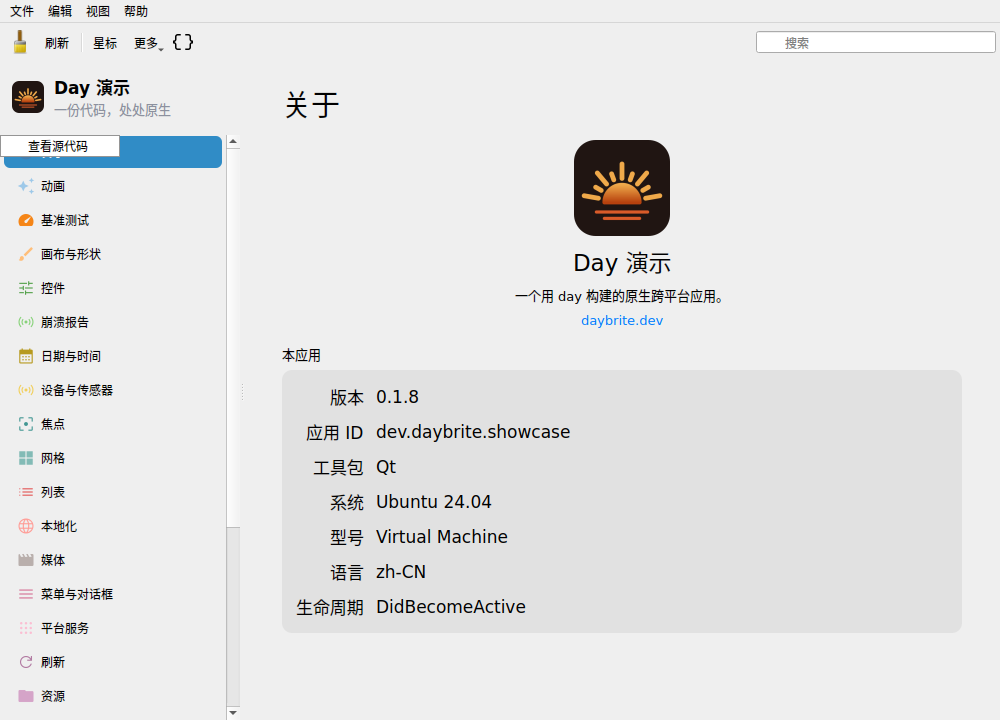
Task: Click the 本地化 globe icon
Action: point(26,526)
